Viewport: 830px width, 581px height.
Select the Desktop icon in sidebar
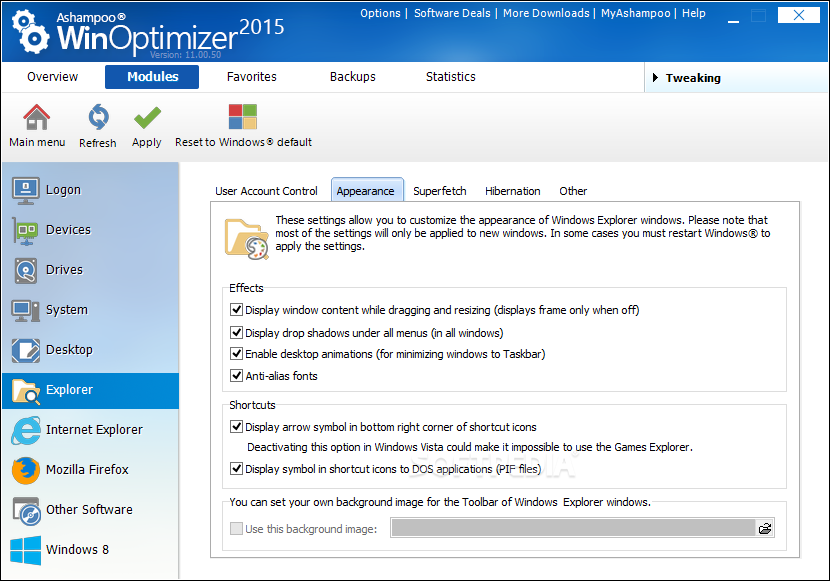pos(25,350)
